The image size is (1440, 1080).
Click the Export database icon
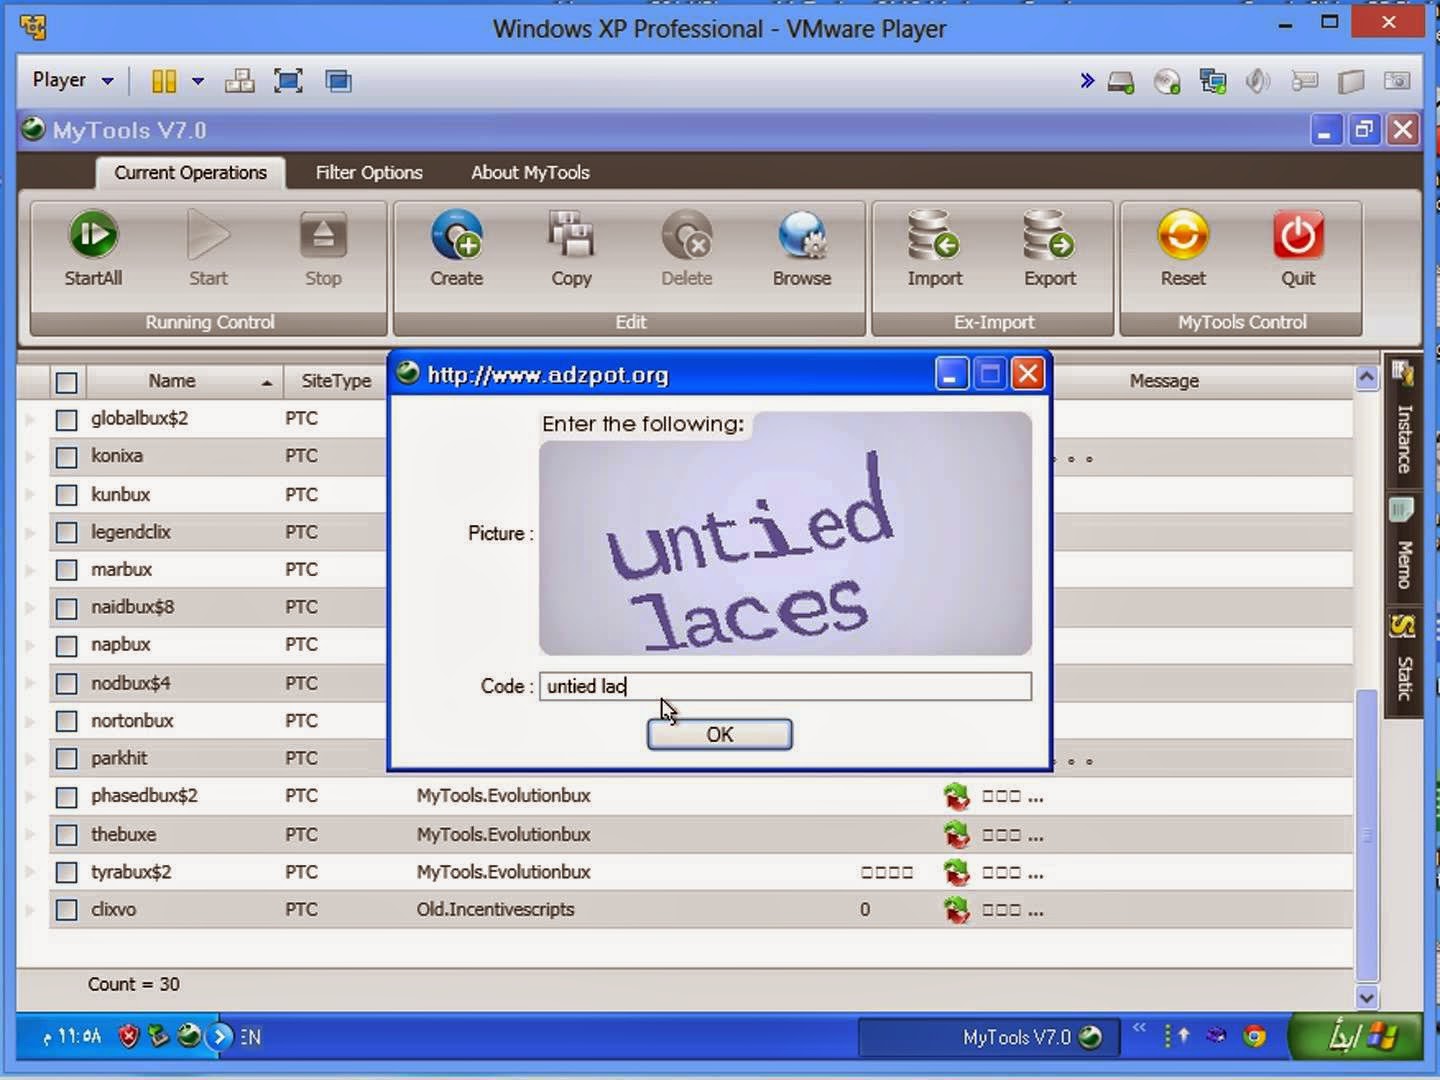click(x=1049, y=235)
